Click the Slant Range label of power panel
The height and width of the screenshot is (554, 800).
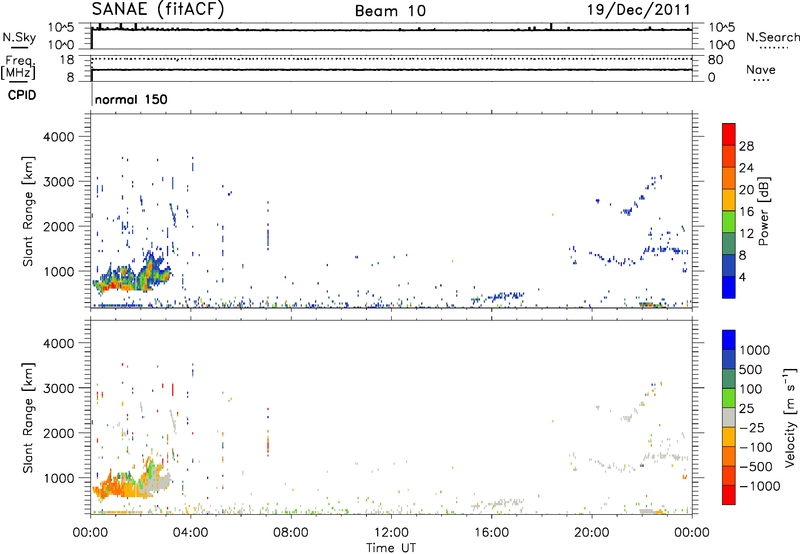click(28, 211)
